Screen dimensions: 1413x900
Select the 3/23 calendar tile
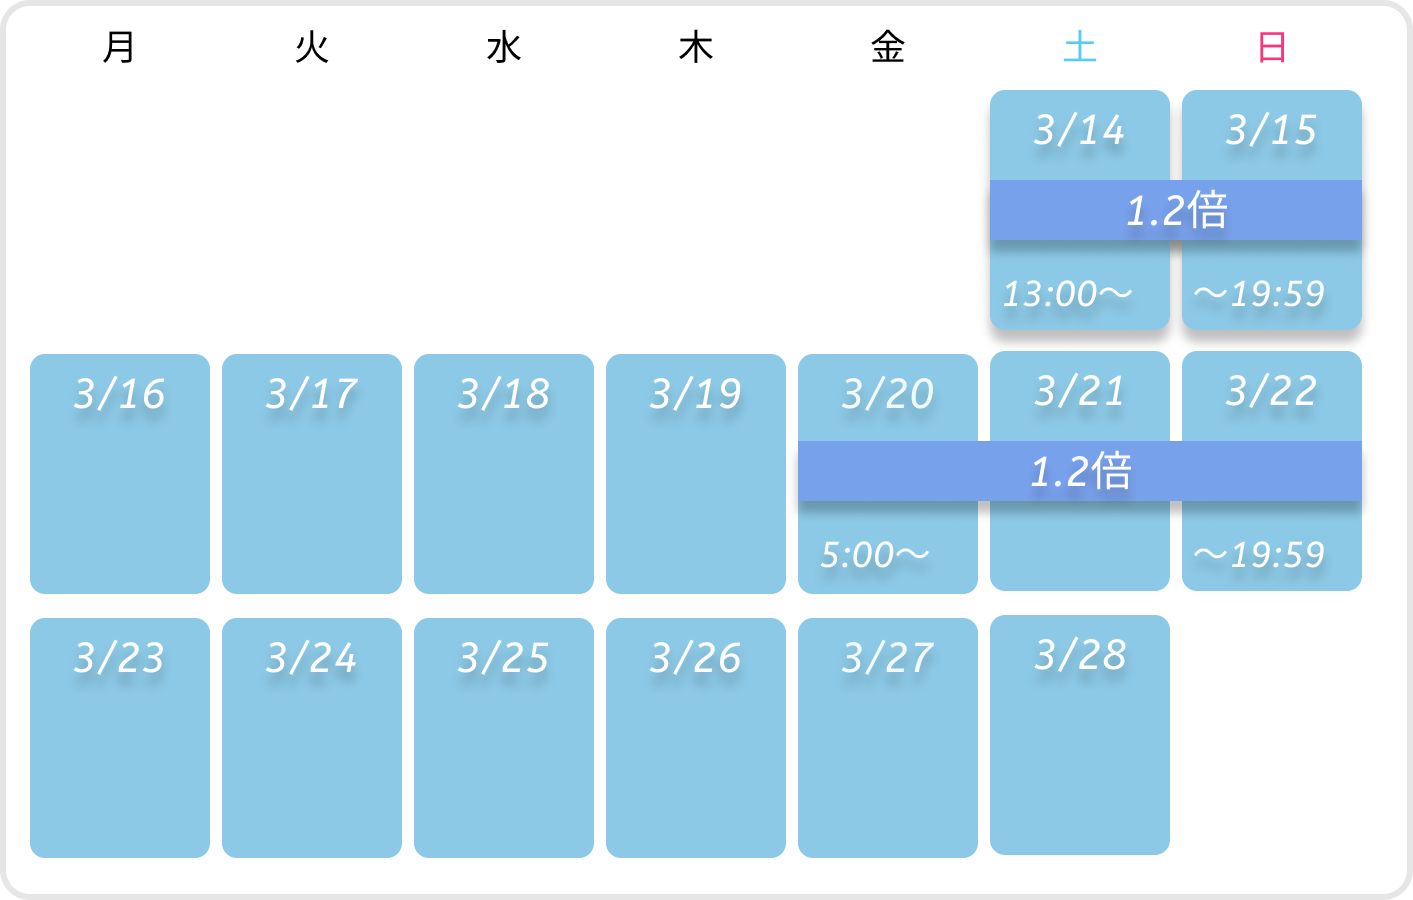[120, 737]
